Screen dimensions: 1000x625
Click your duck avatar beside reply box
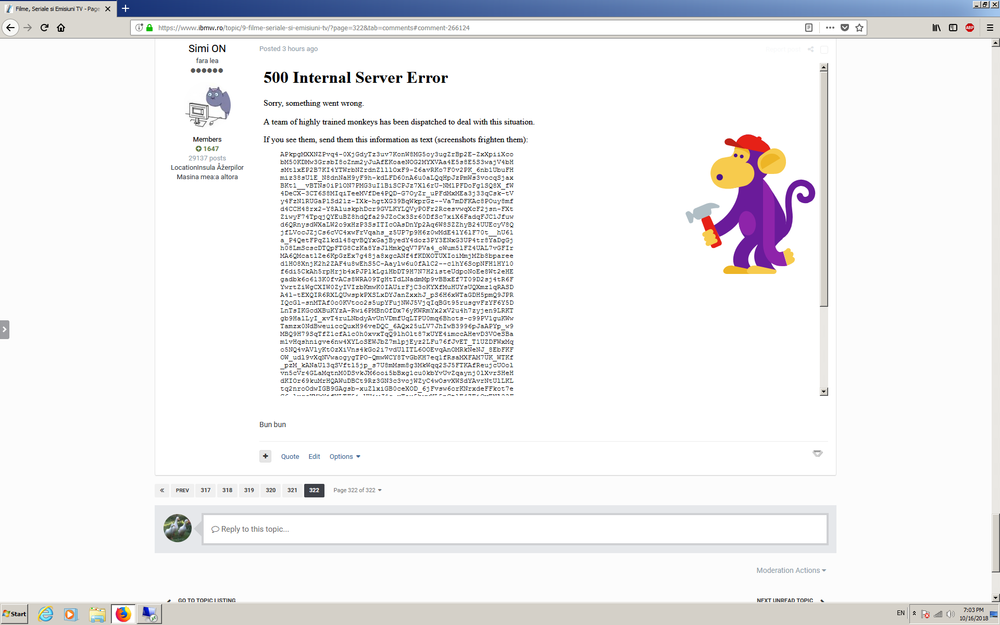point(178,528)
